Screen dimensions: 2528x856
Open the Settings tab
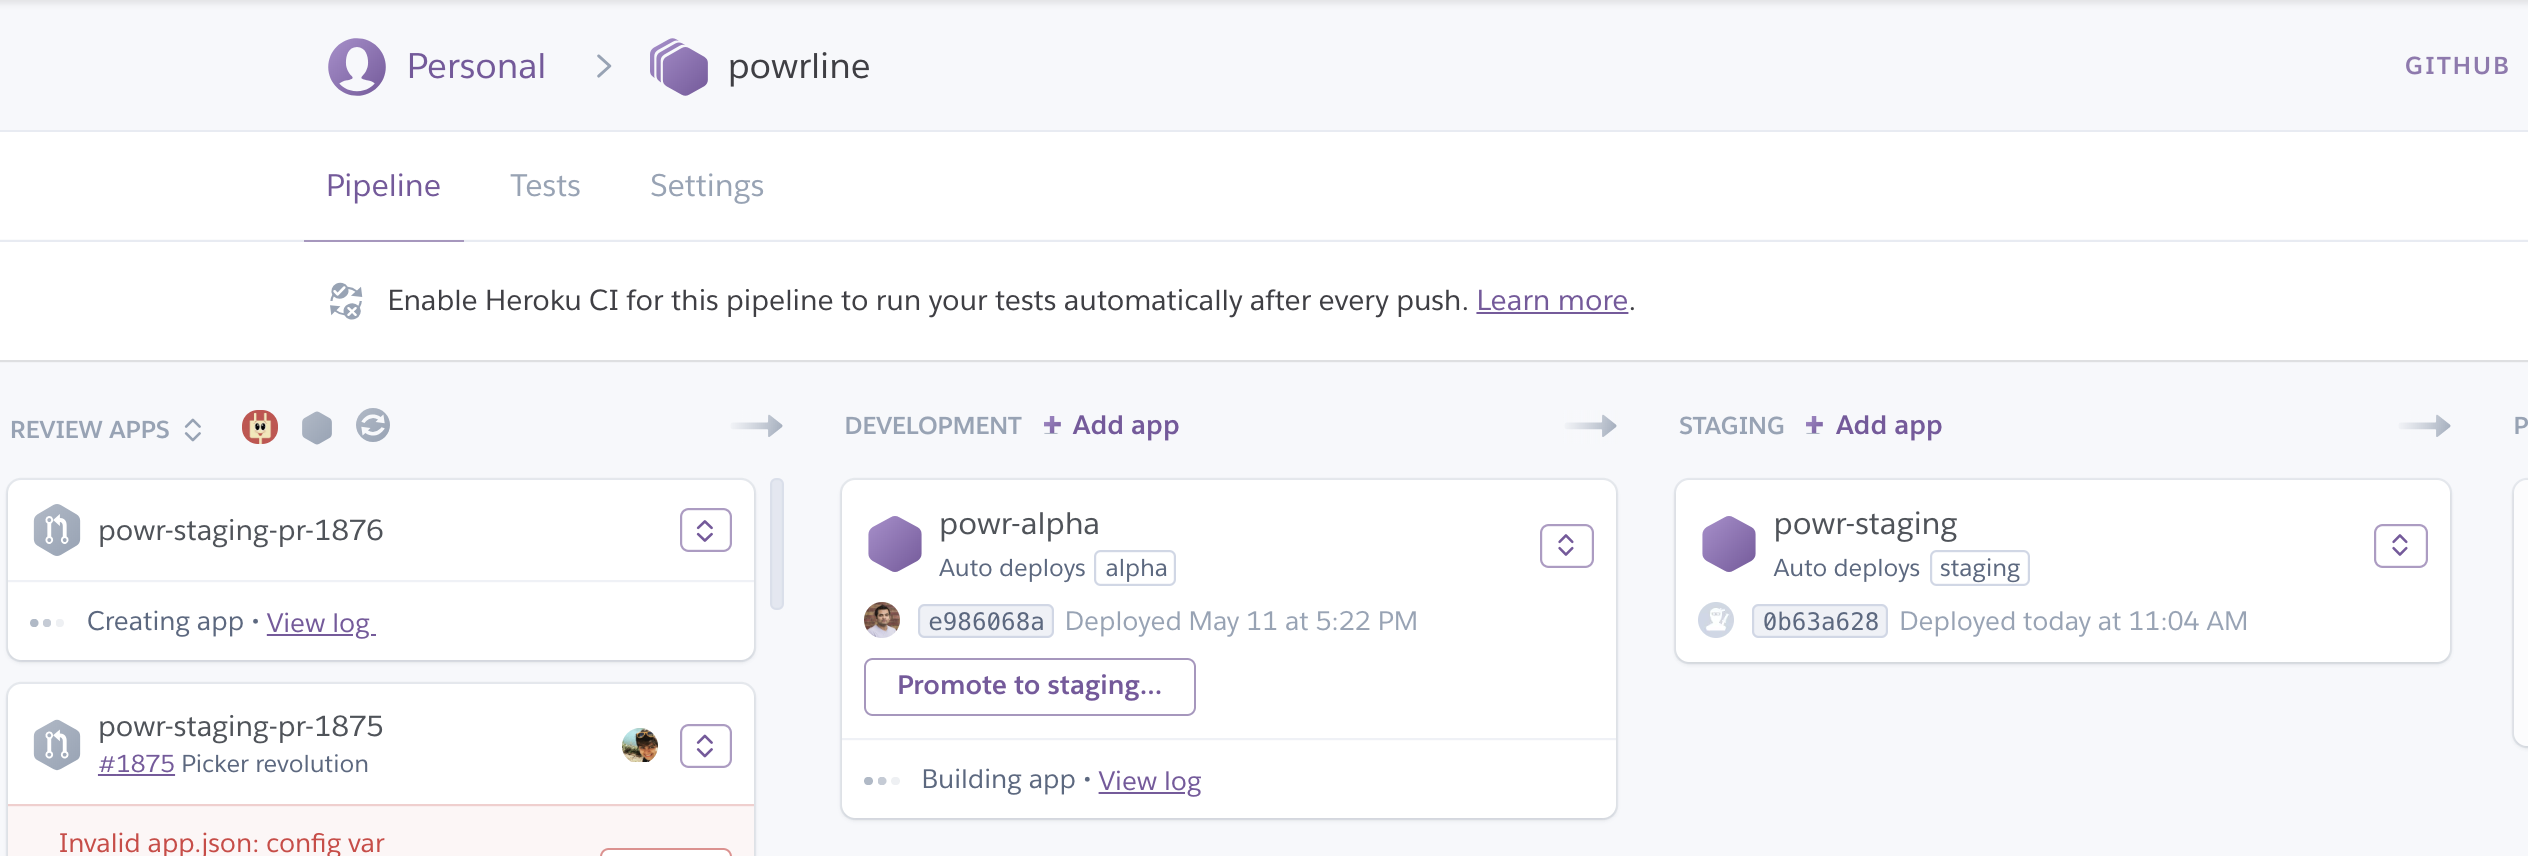coord(707,186)
